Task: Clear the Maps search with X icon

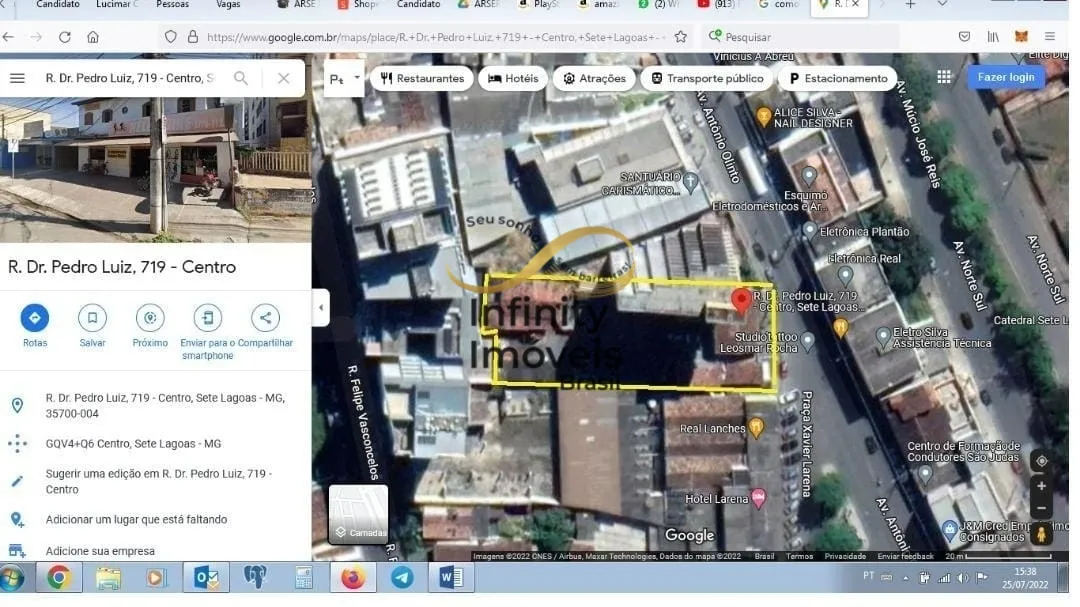Action: (x=284, y=78)
